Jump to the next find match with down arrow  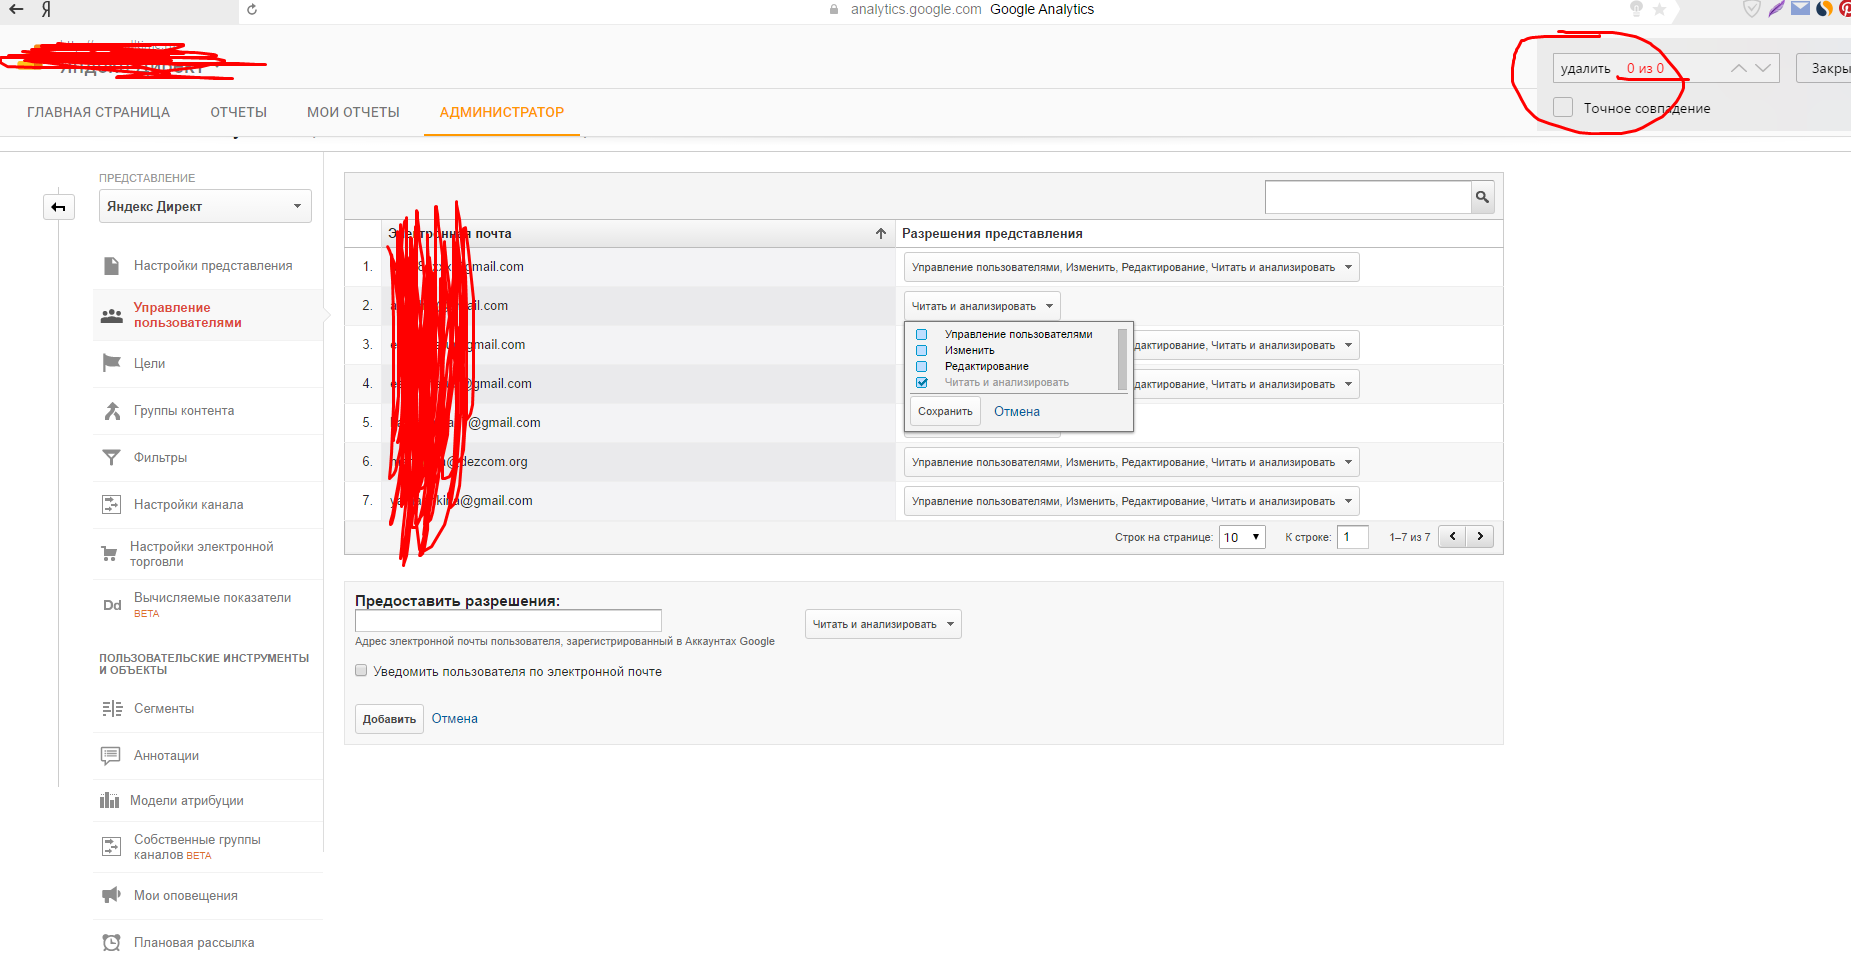(x=1763, y=68)
